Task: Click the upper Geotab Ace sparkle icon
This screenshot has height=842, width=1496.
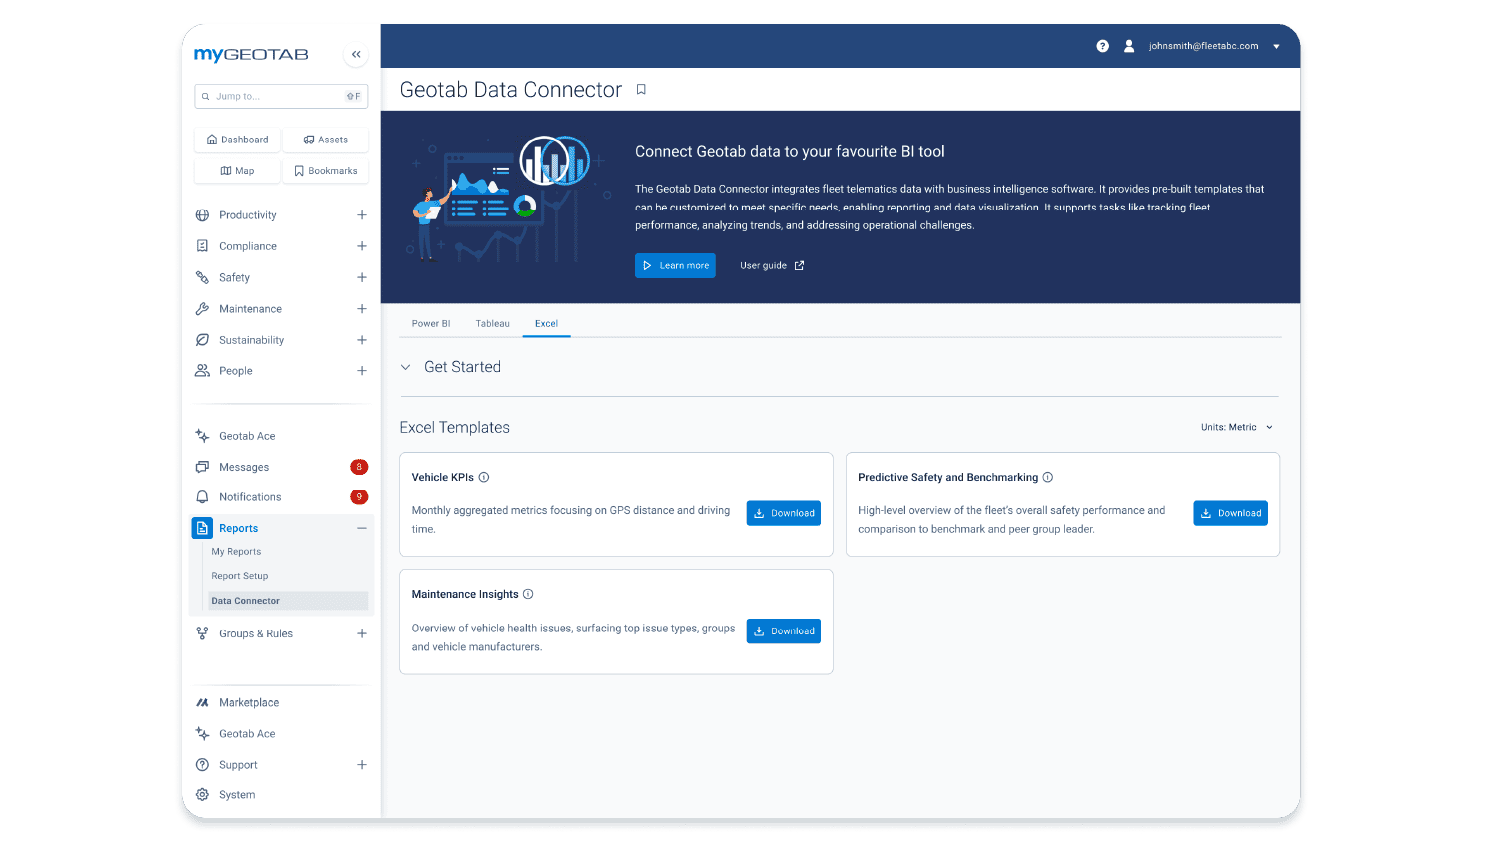Action: click(x=202, y=436)
